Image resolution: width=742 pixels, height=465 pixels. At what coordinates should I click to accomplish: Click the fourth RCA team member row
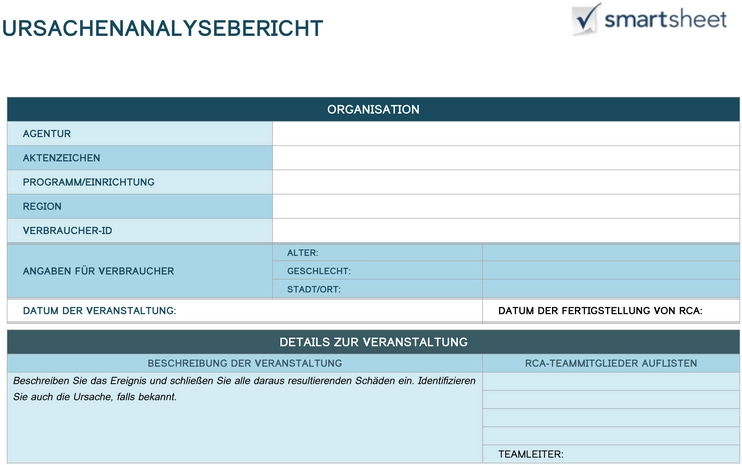(x=611, y=436)
